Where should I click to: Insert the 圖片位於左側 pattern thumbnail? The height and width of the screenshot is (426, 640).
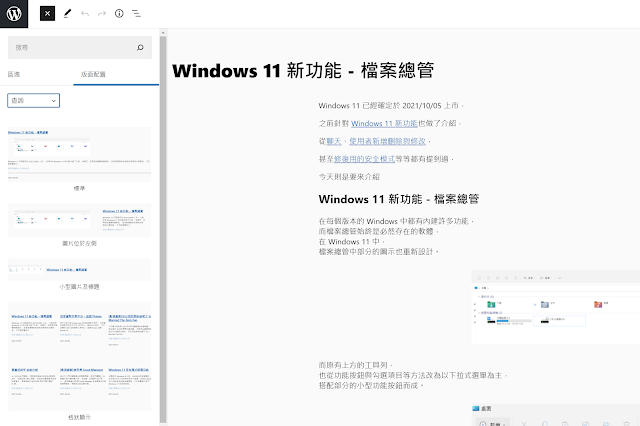(80, 220)
